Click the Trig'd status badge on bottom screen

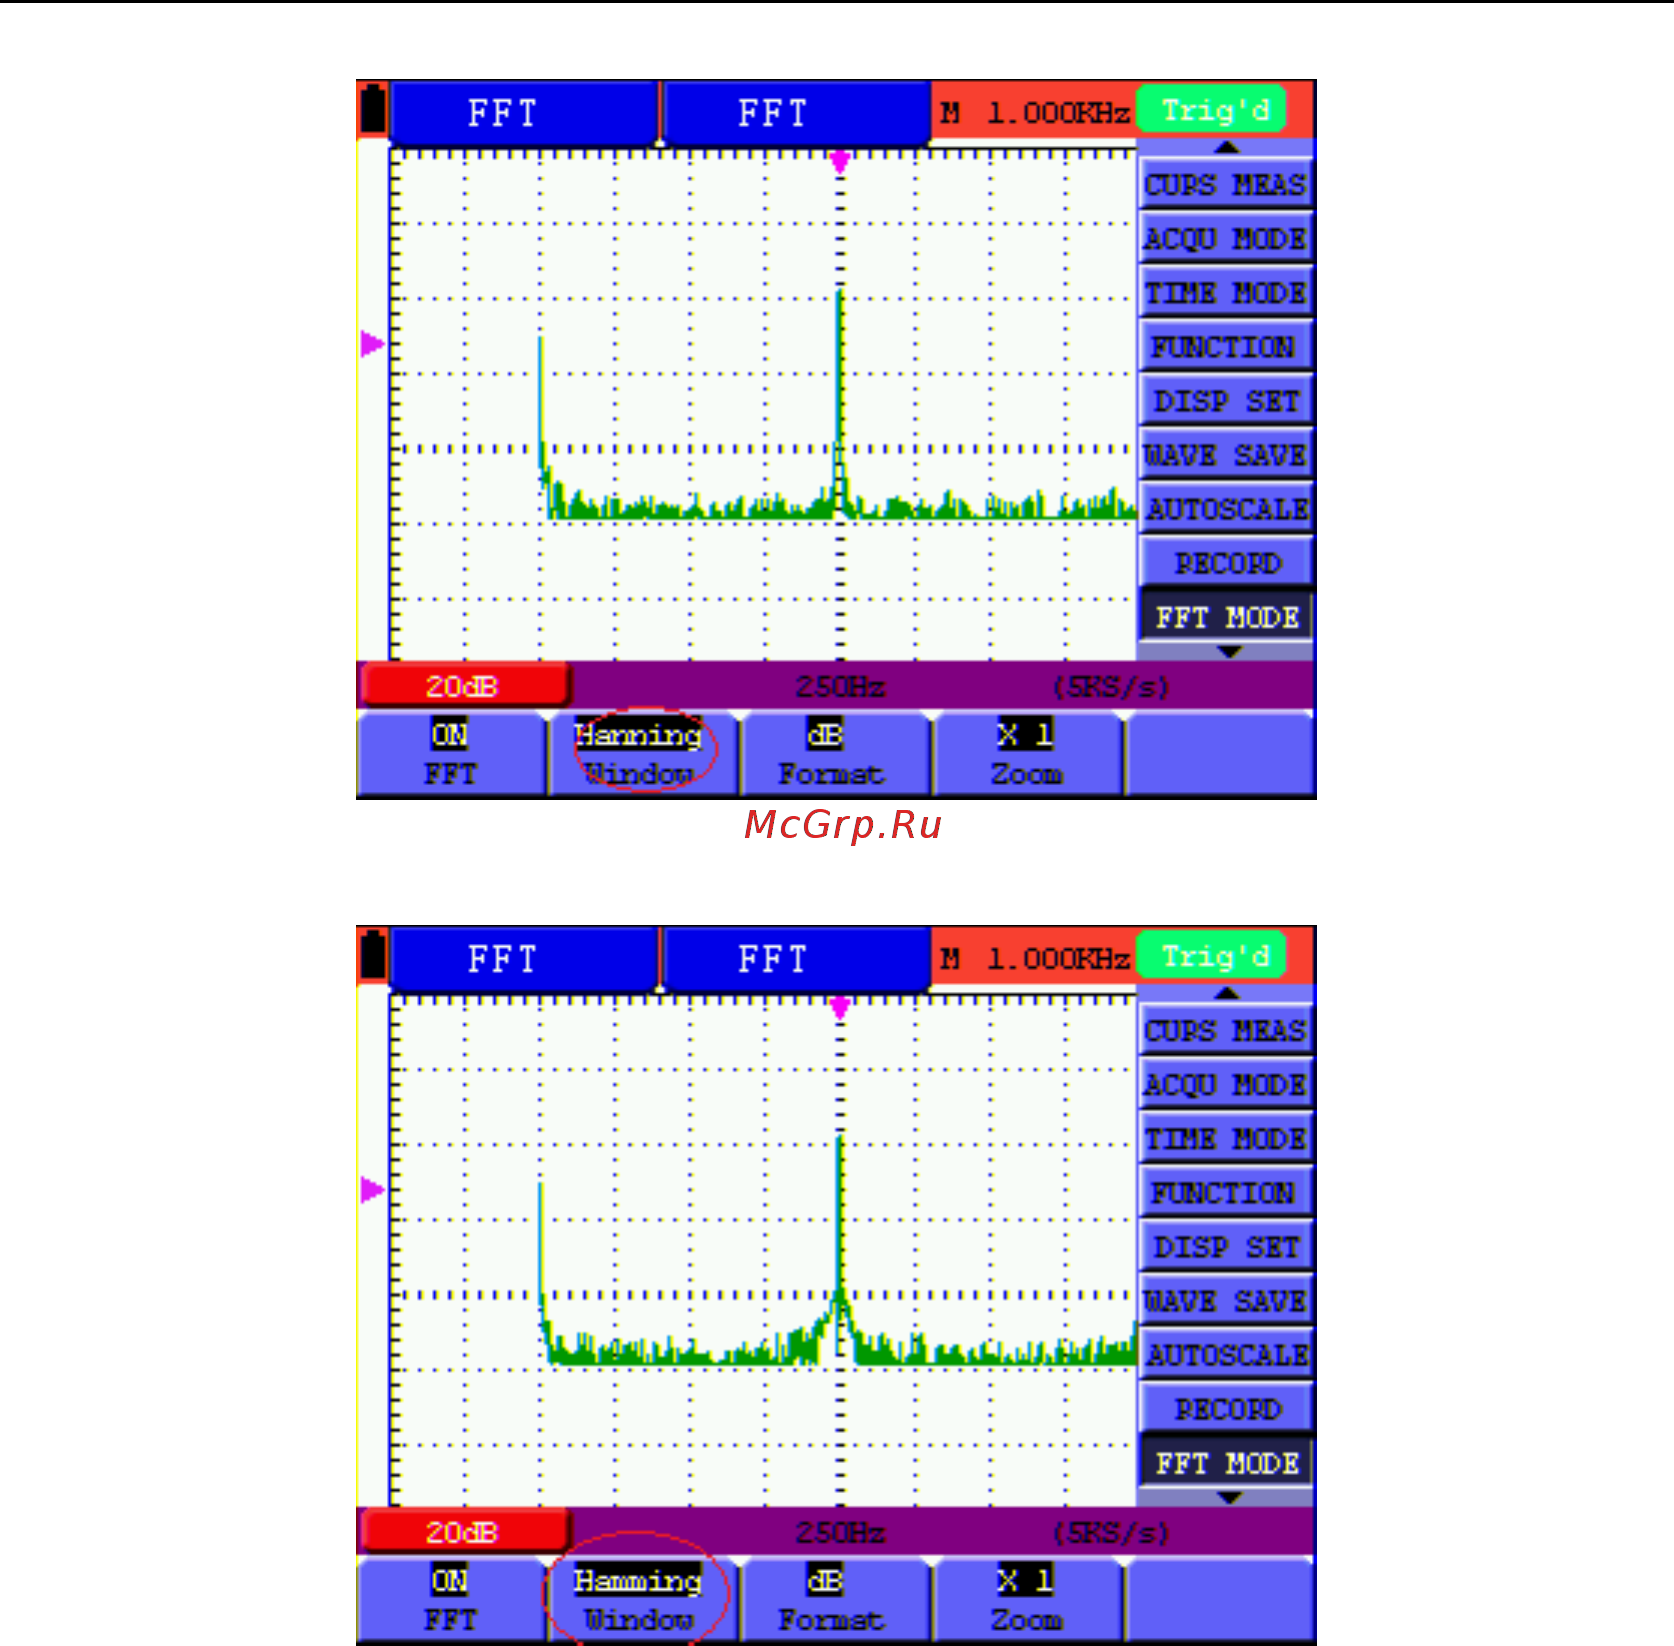point(1212,956)
